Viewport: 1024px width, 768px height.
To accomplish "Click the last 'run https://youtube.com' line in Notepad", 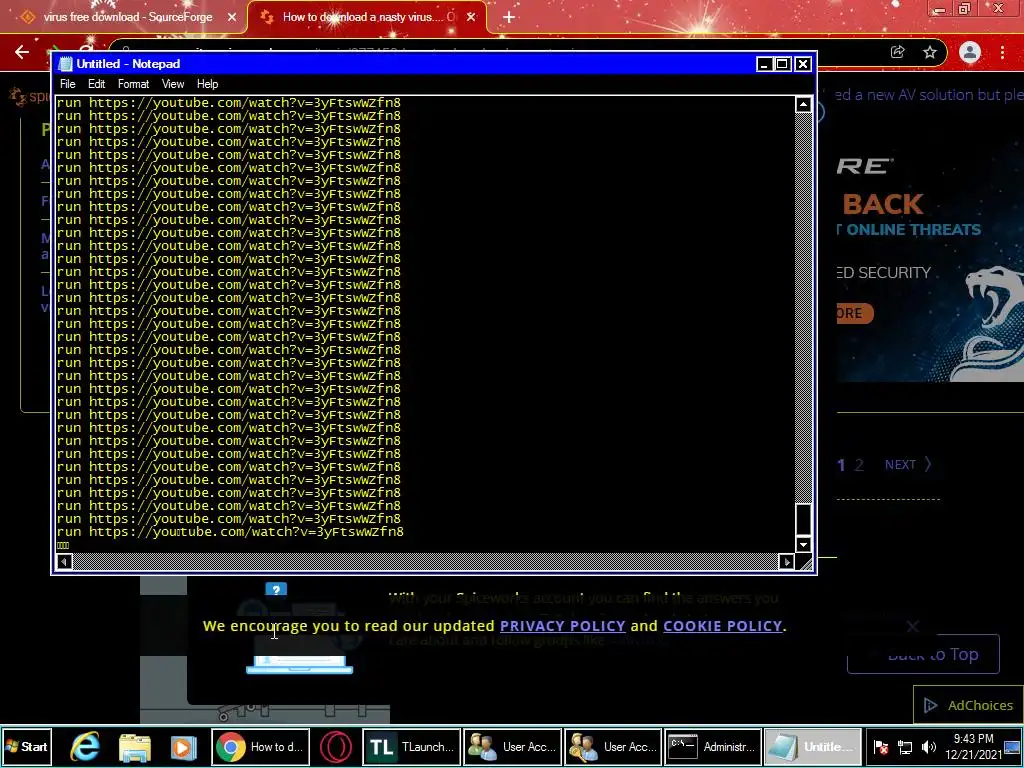I will point(230,532).
